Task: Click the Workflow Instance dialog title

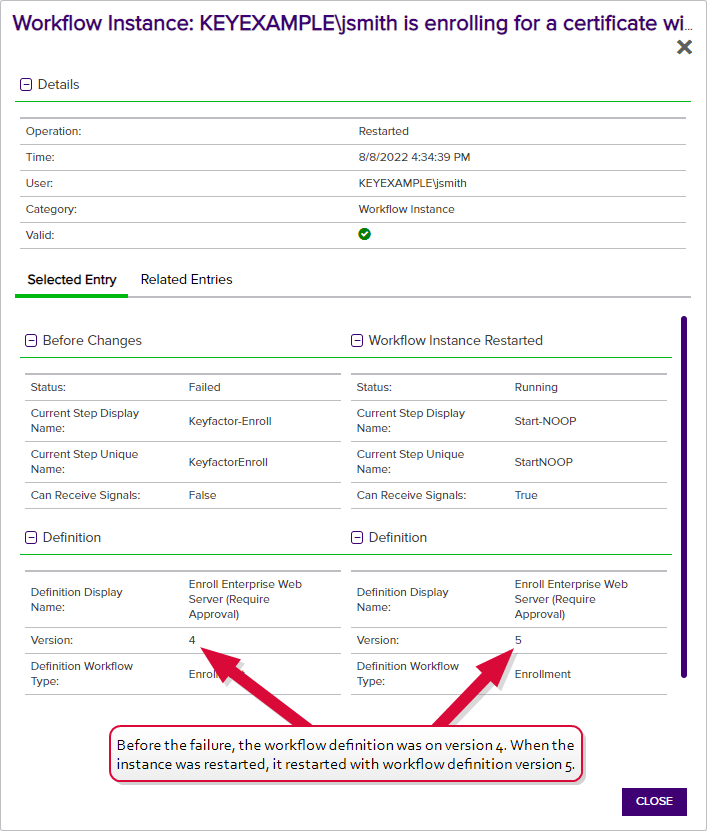Action: pos(352,23)
